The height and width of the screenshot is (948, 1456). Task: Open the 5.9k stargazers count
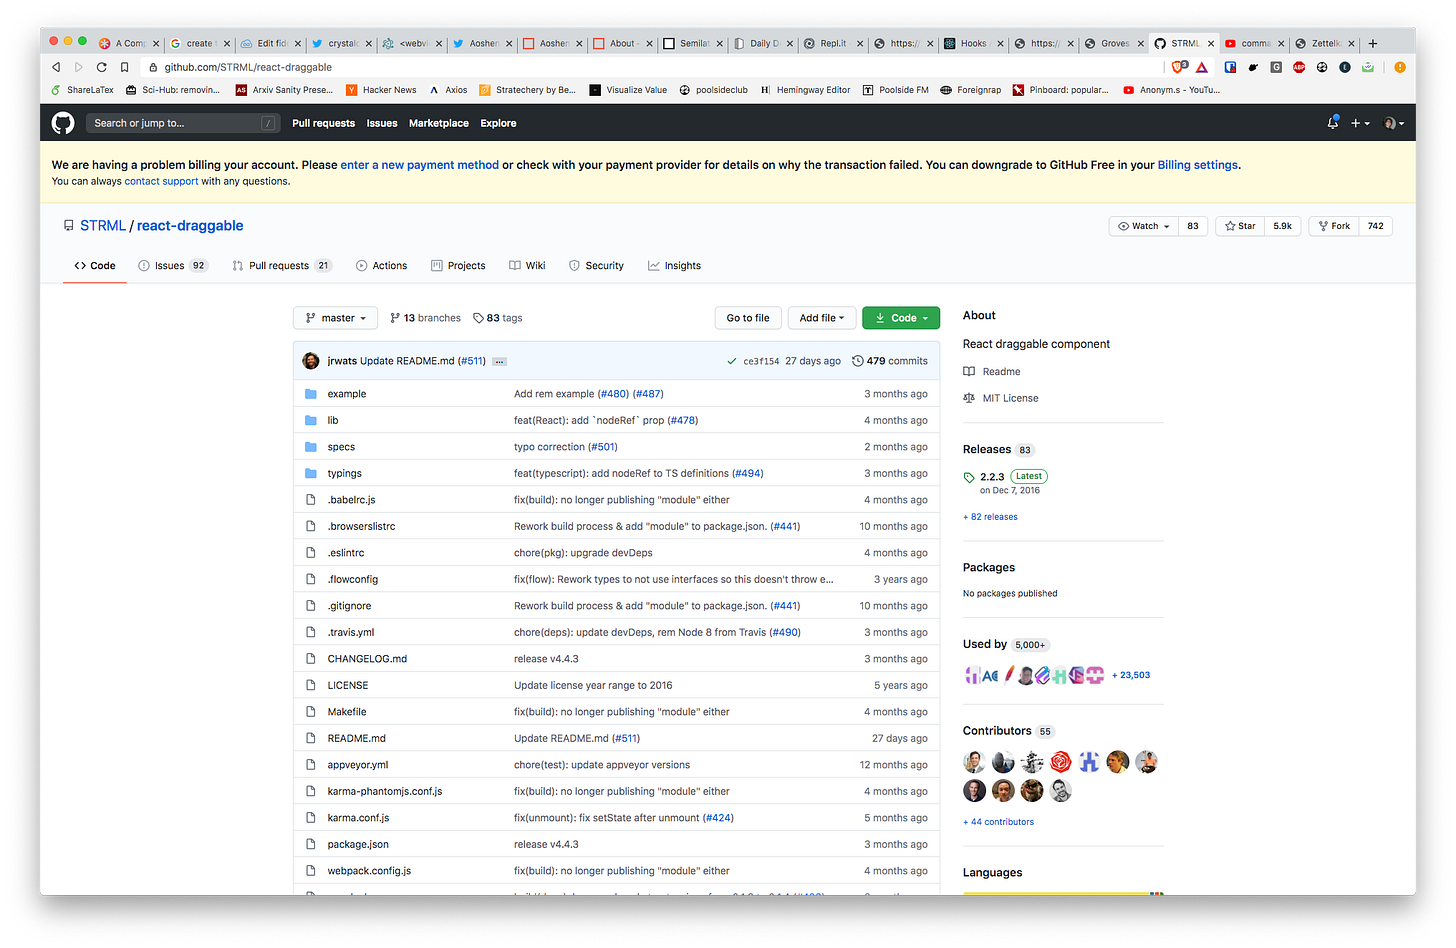tap(1282, 226)
